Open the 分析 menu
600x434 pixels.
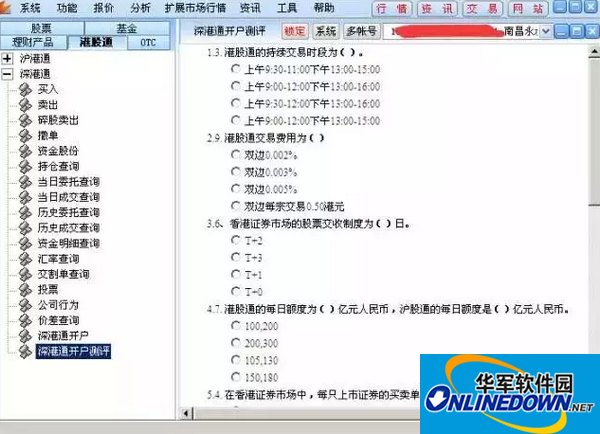[140, 8]
